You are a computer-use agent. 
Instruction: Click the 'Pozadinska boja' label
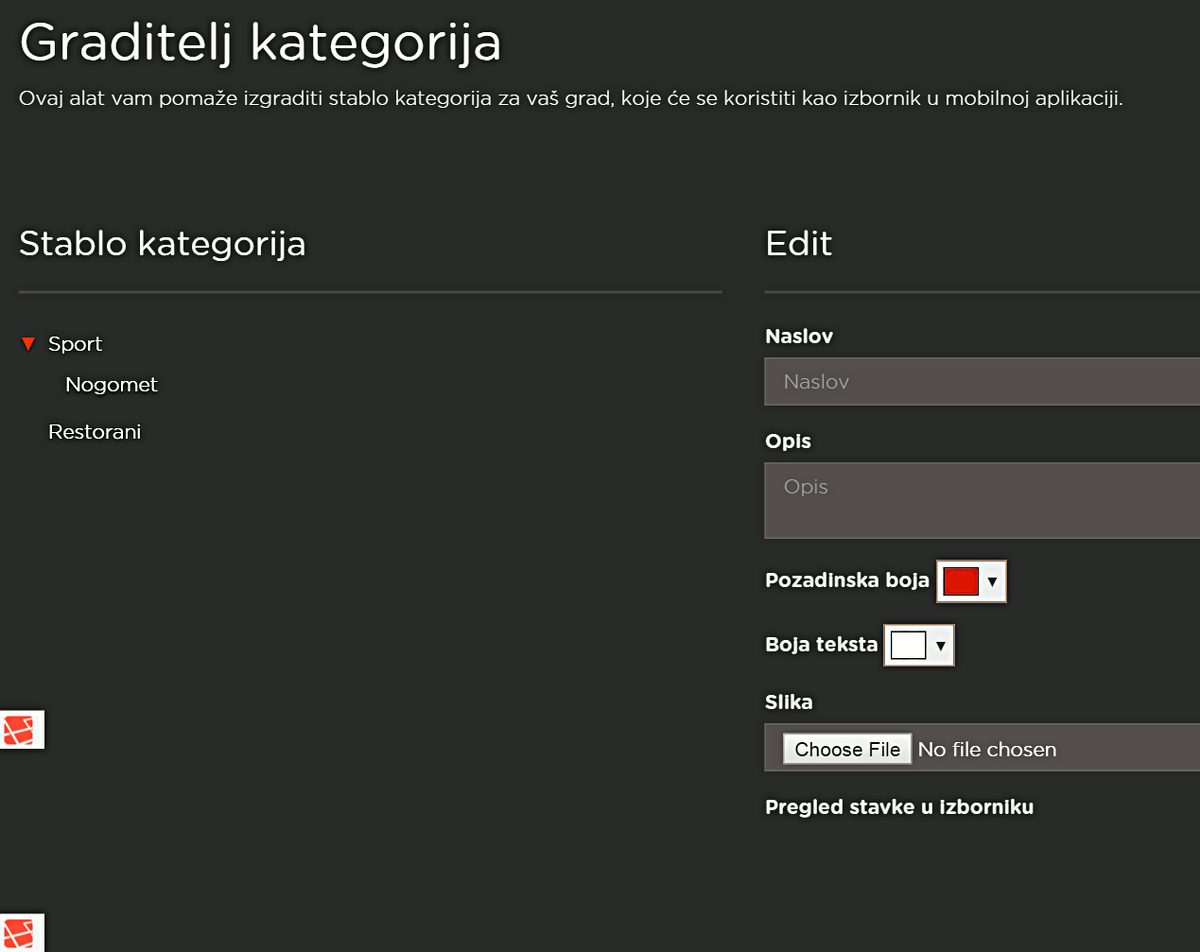(x=847, y=581)
